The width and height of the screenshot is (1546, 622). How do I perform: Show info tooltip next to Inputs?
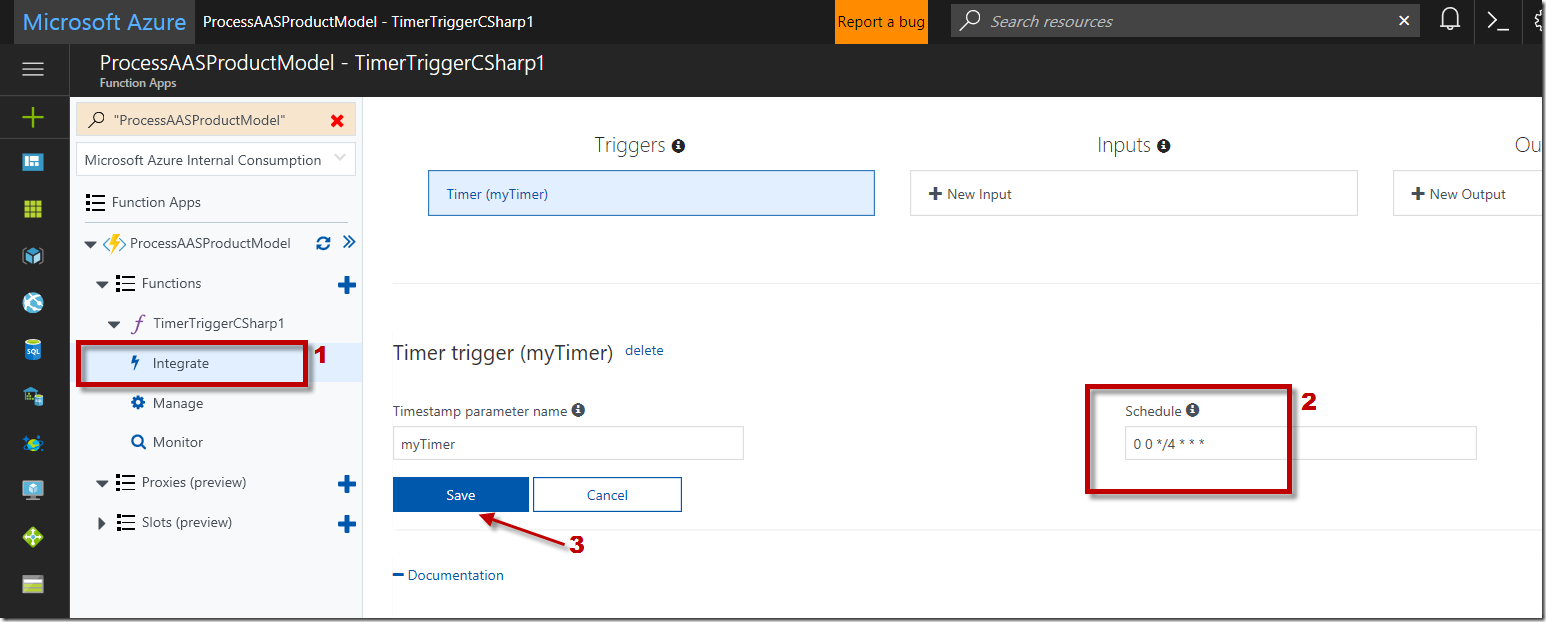pos(1163,146)
